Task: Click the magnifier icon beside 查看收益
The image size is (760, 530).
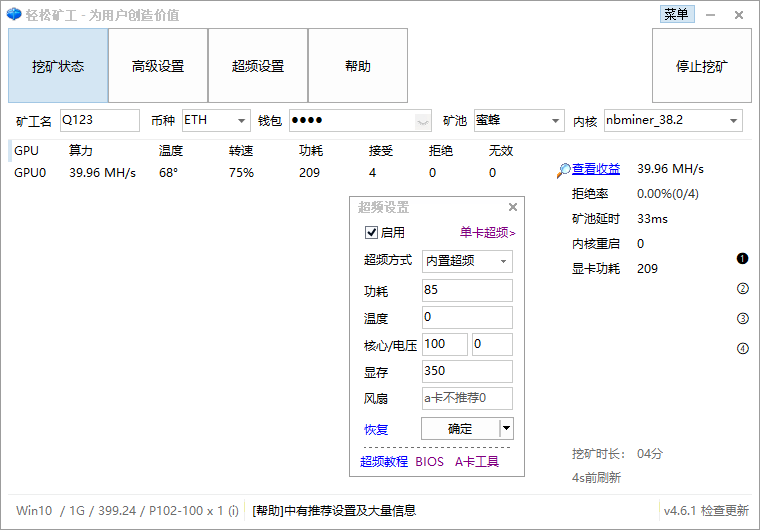Action: coord(564,170)
